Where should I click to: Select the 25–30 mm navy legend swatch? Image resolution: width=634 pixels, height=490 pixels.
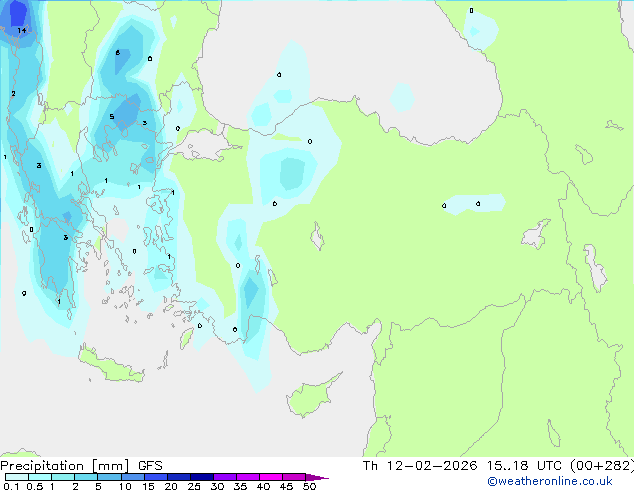tap(201, 477)
